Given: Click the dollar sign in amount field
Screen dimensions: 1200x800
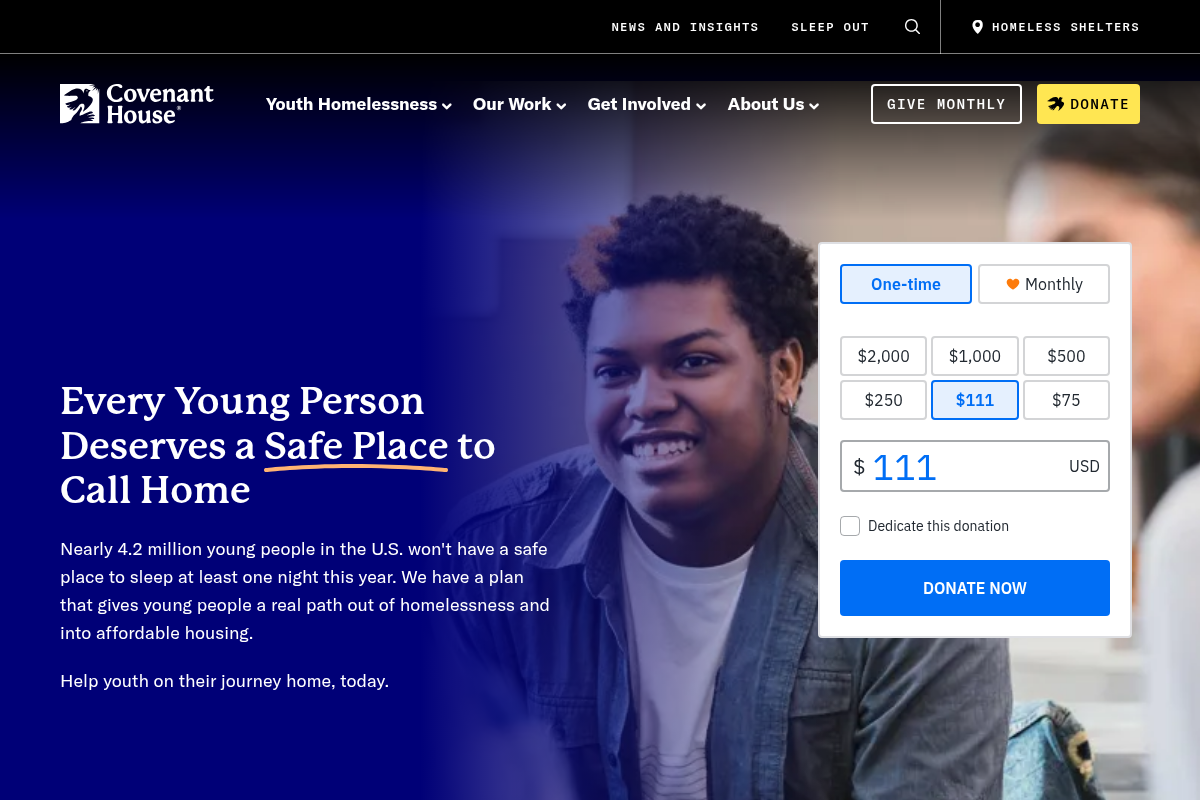Looking at the screenshot, I should tap(859, 467).
